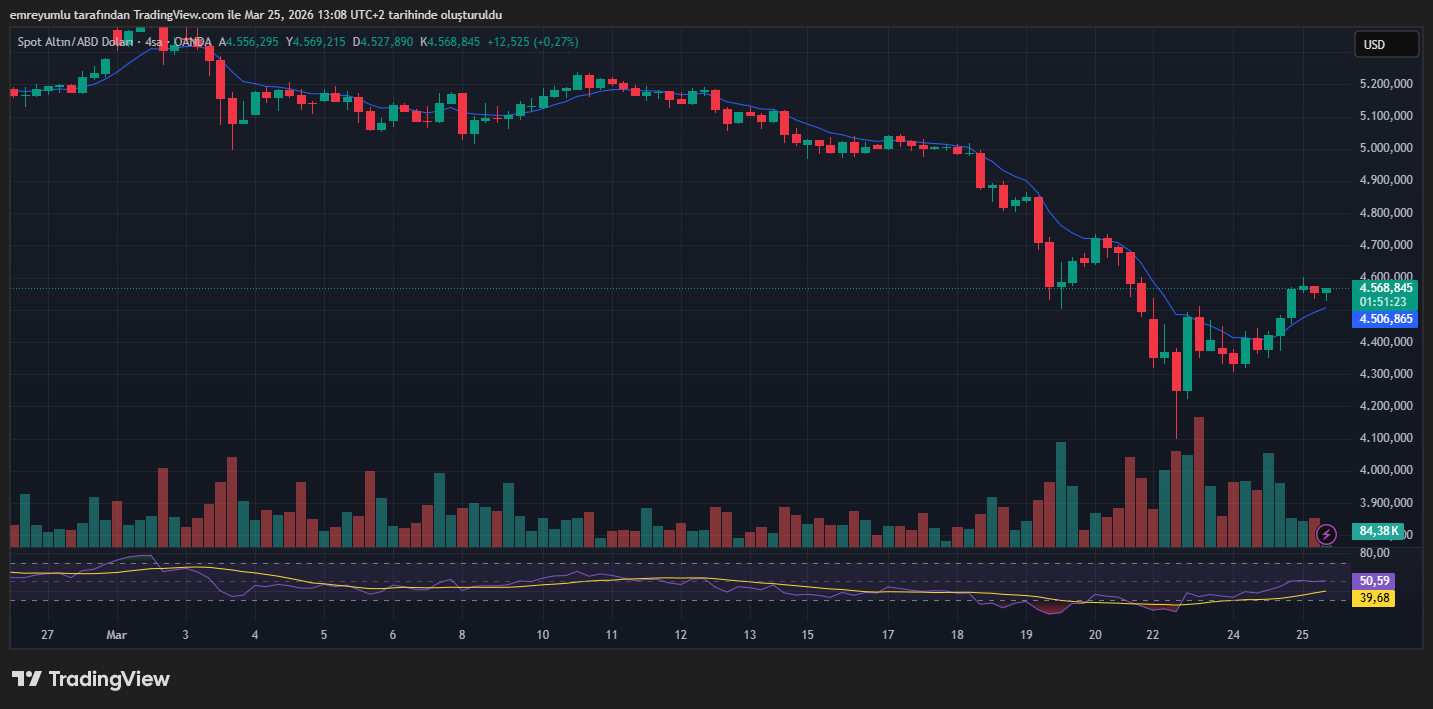Viewport: 1433px width, 709px height.
Task: Click the TradingView logo at bottom
Action: (x=91, y=679)
